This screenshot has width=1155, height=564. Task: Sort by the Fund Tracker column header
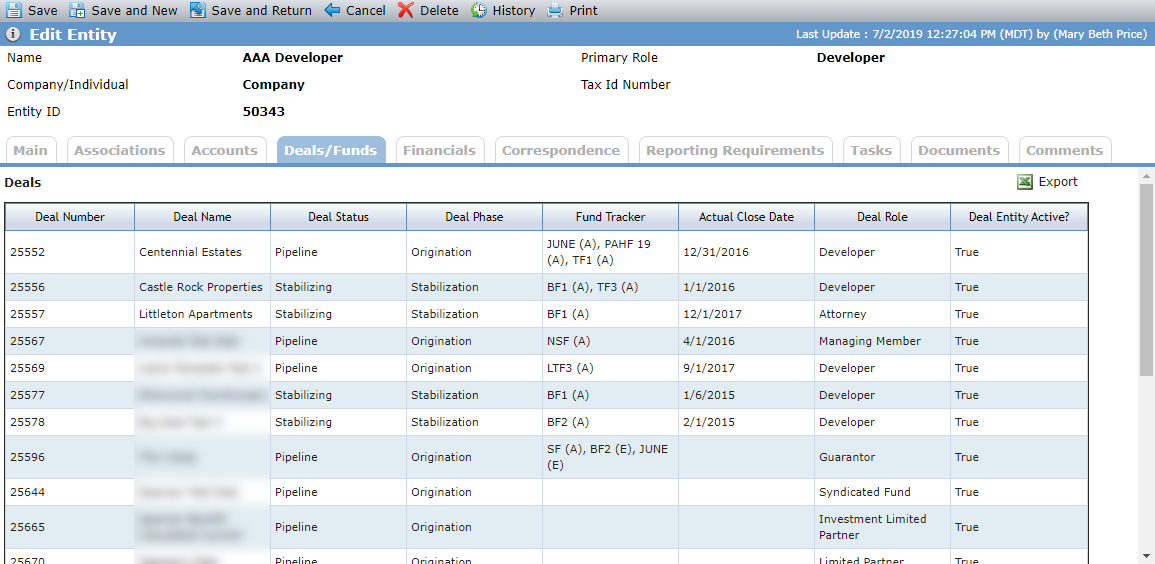tap(611, 217)
